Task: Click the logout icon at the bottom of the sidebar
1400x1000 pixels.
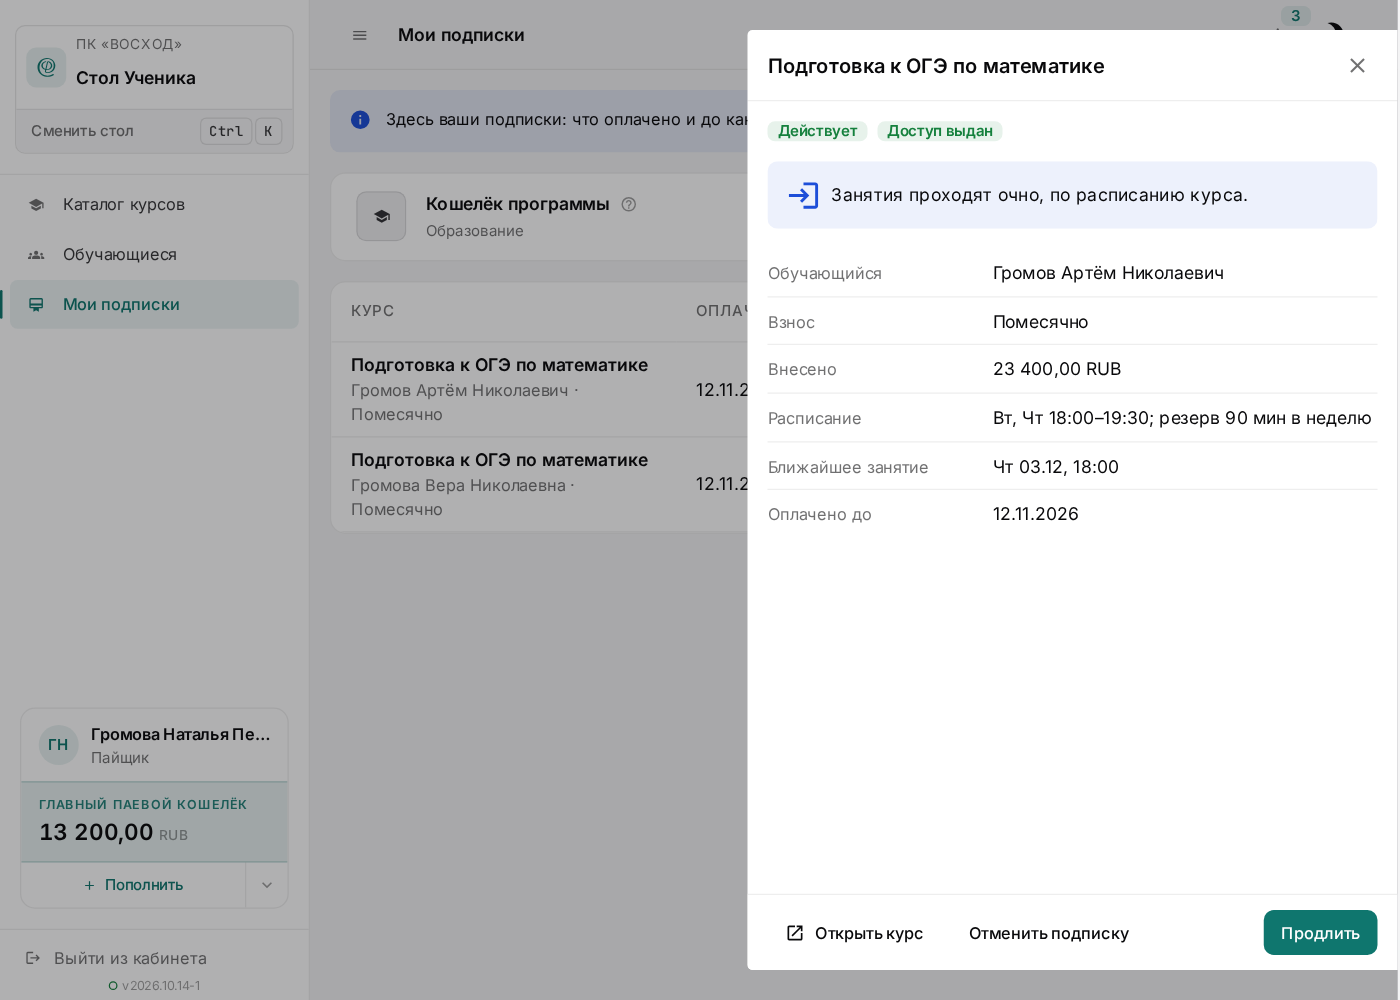Action: tap(33, 958)
